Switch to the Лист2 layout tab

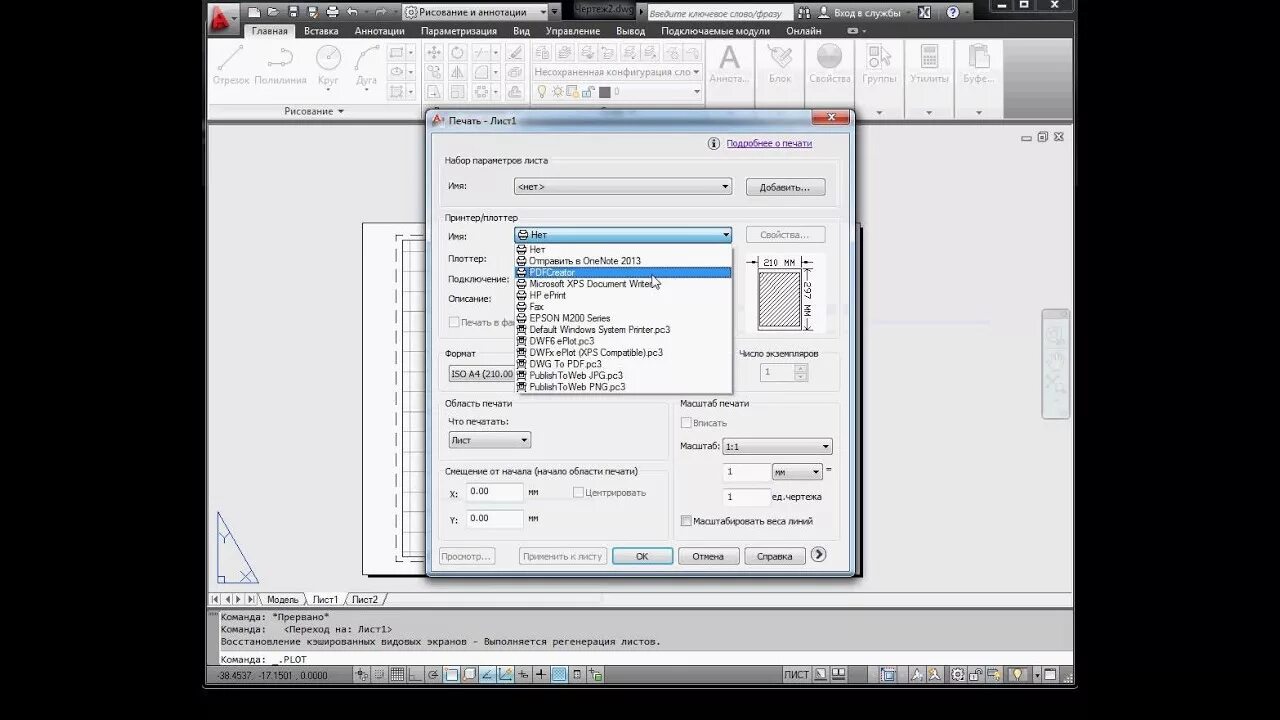(x=364, y=599)
